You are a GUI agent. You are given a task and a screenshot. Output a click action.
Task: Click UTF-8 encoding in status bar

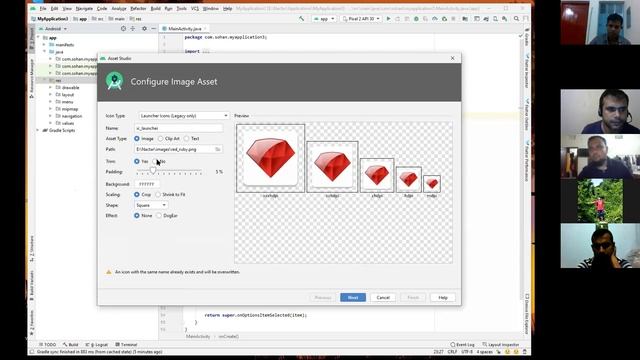[467, 351]
